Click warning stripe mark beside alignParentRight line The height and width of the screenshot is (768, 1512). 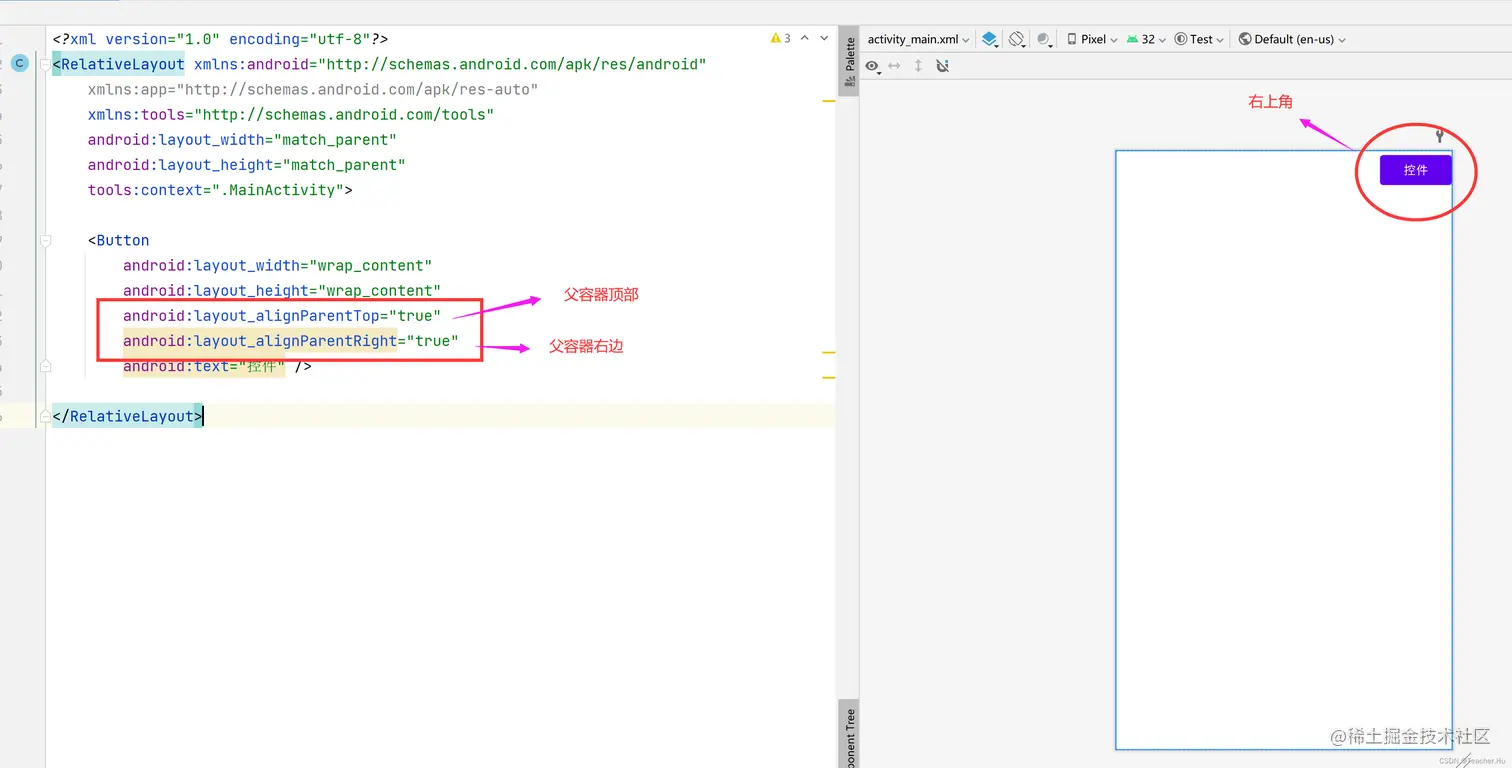coord(828,353)
